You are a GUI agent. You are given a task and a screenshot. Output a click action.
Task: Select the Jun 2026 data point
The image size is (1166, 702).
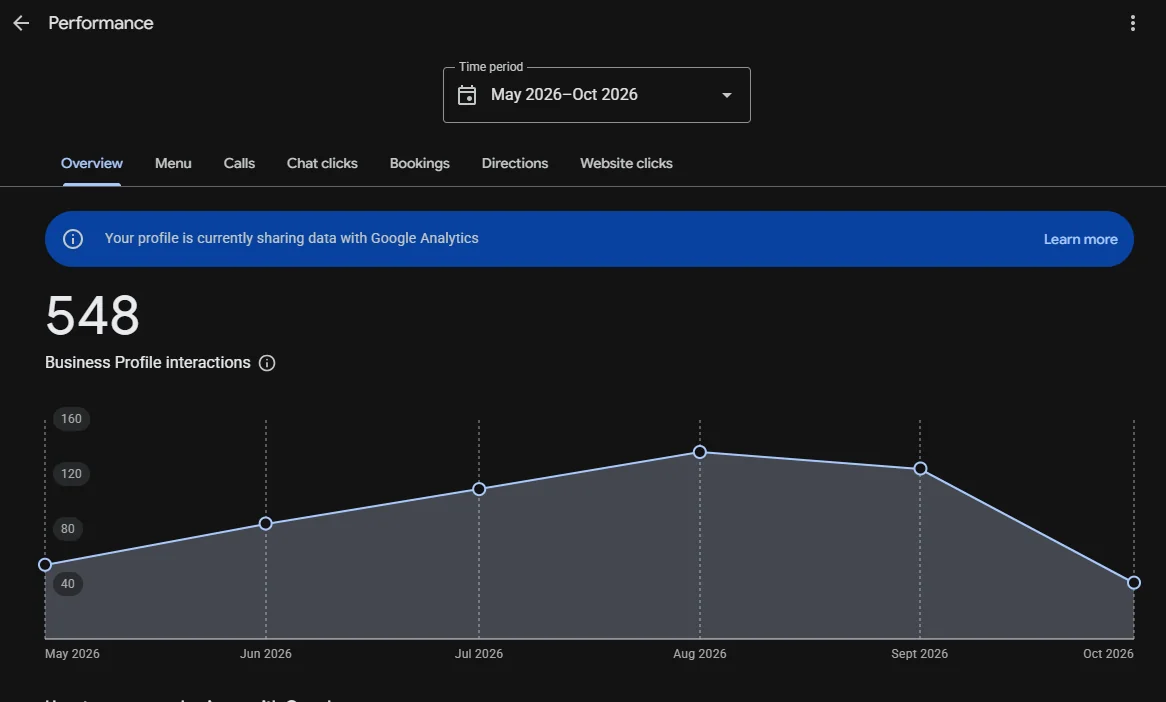(x=265, y=524)
